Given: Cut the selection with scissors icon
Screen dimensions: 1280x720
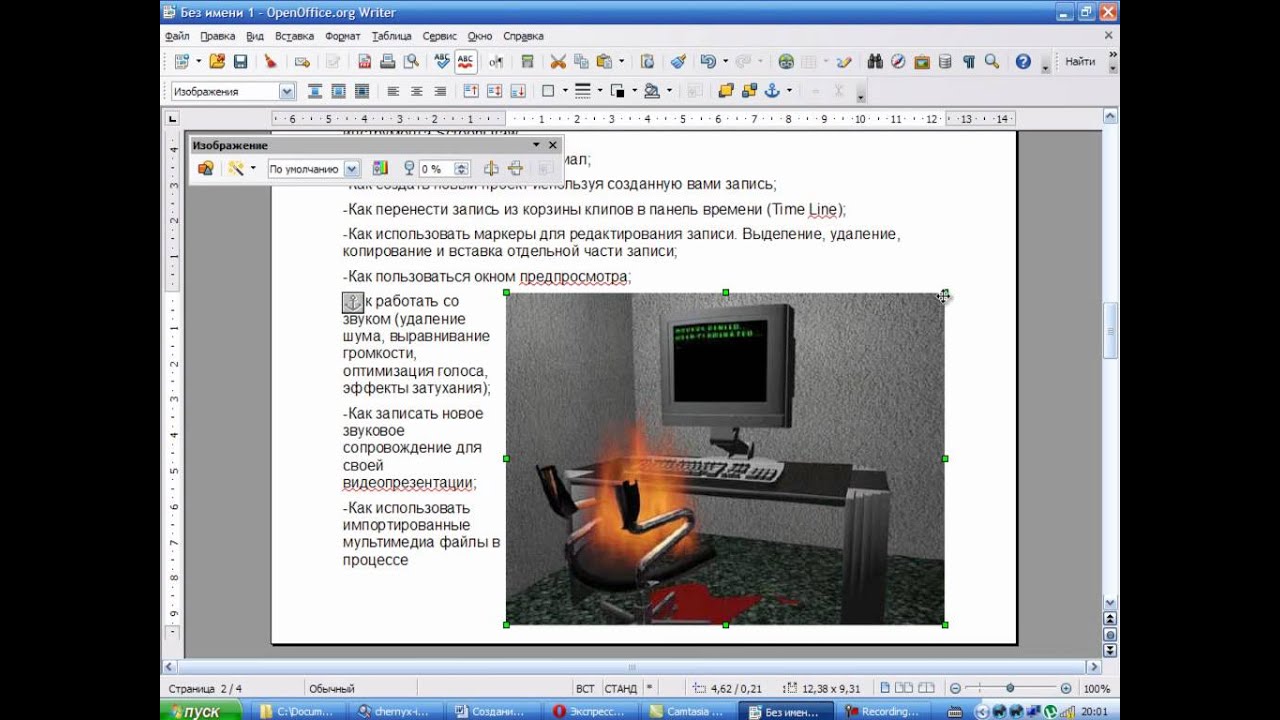Looking at the screenshot, I should pyautogui.click(x=558, y=62).
